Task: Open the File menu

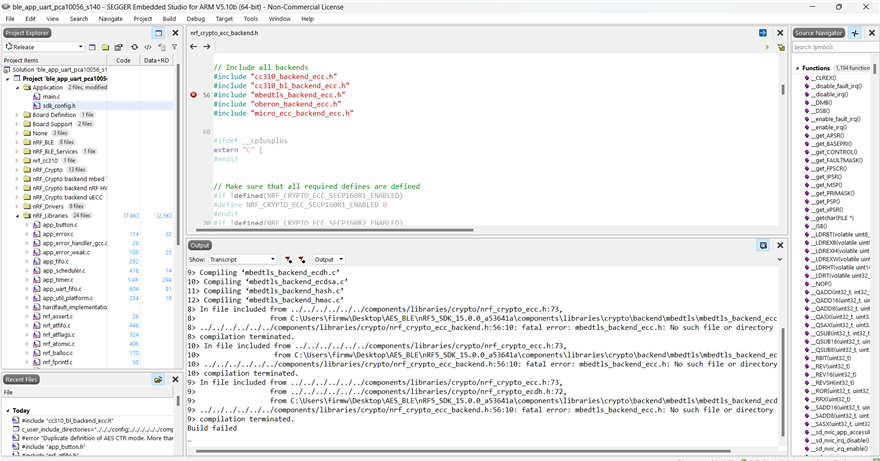Action: (x=10, y=19)
